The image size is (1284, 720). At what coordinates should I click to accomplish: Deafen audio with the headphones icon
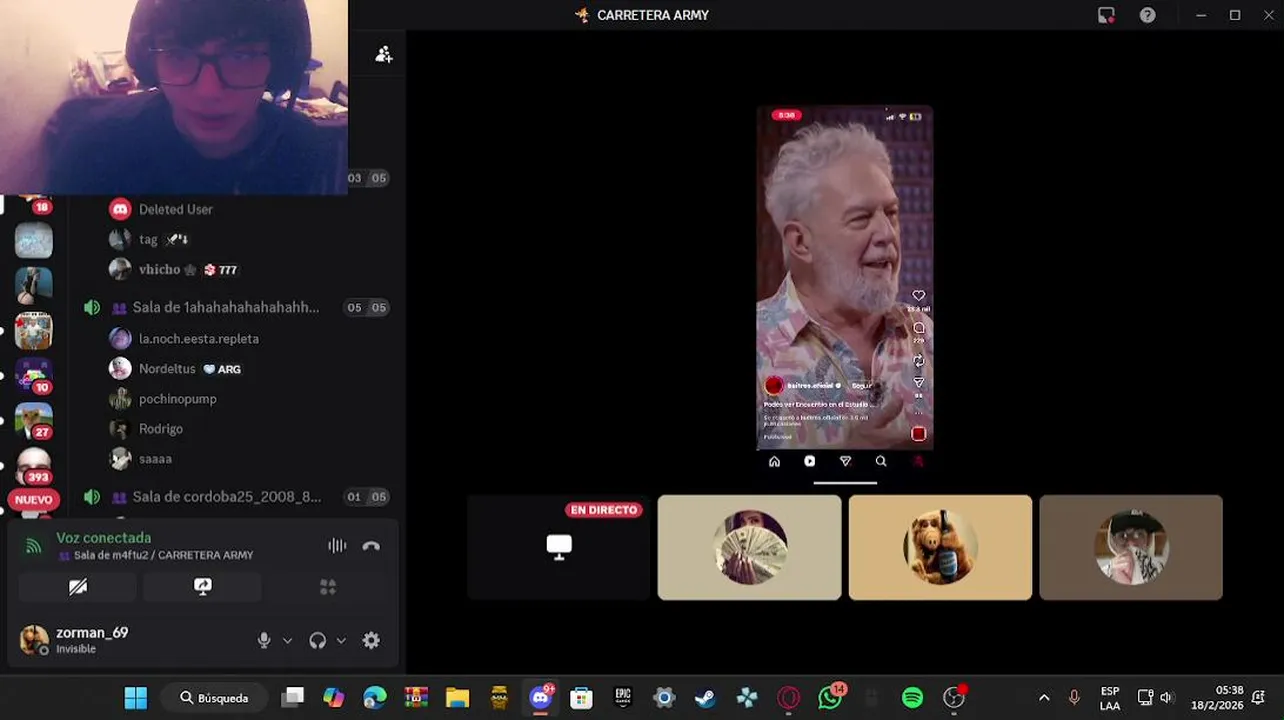(x=318, y=641)
